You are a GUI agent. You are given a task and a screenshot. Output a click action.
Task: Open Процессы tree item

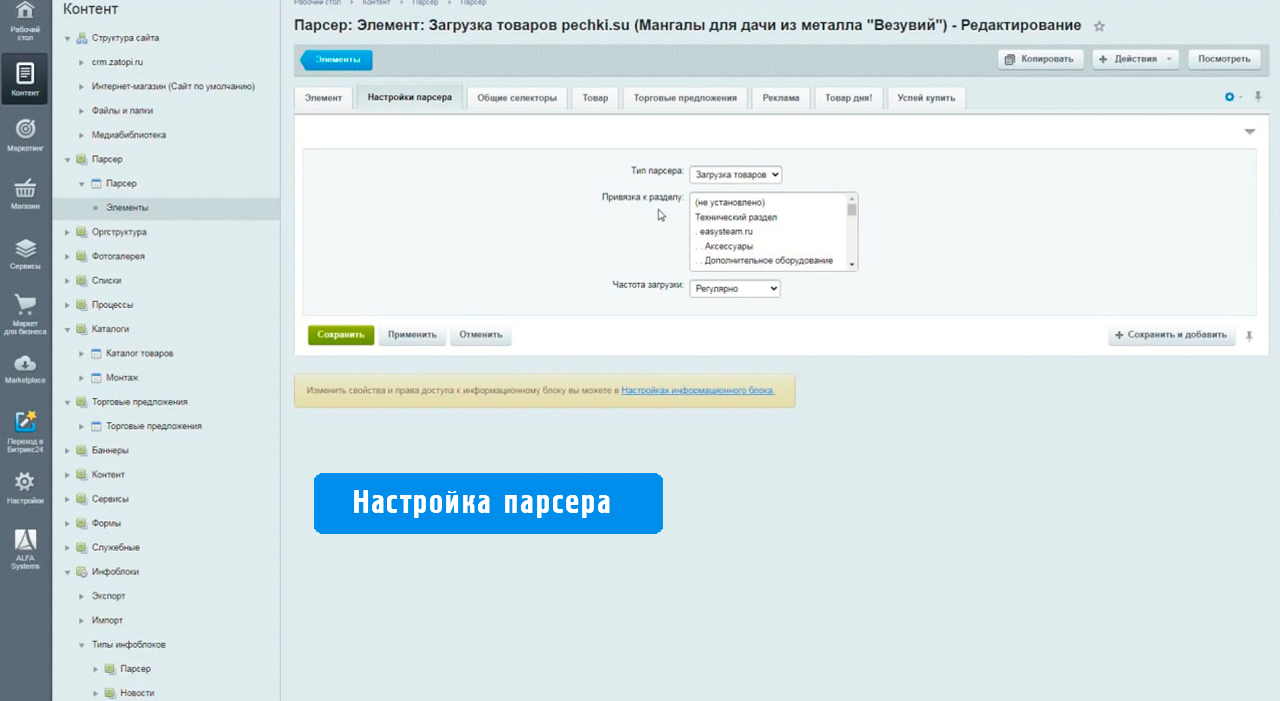pos(112,305)
